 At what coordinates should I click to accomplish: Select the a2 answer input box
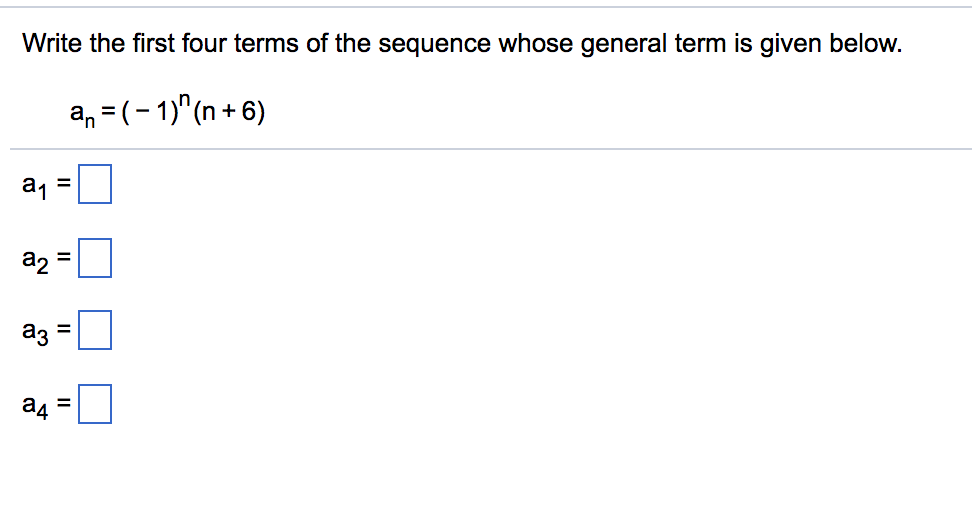pyautogui.click(x=95, y=258)
